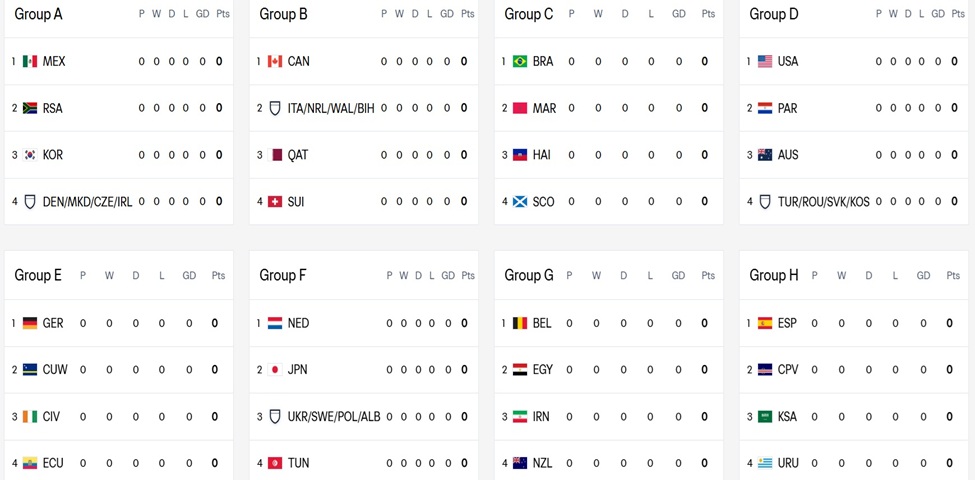Click the Spain flag in Group H
Screen dimensions: 975x480
click(x=765, y=323)
